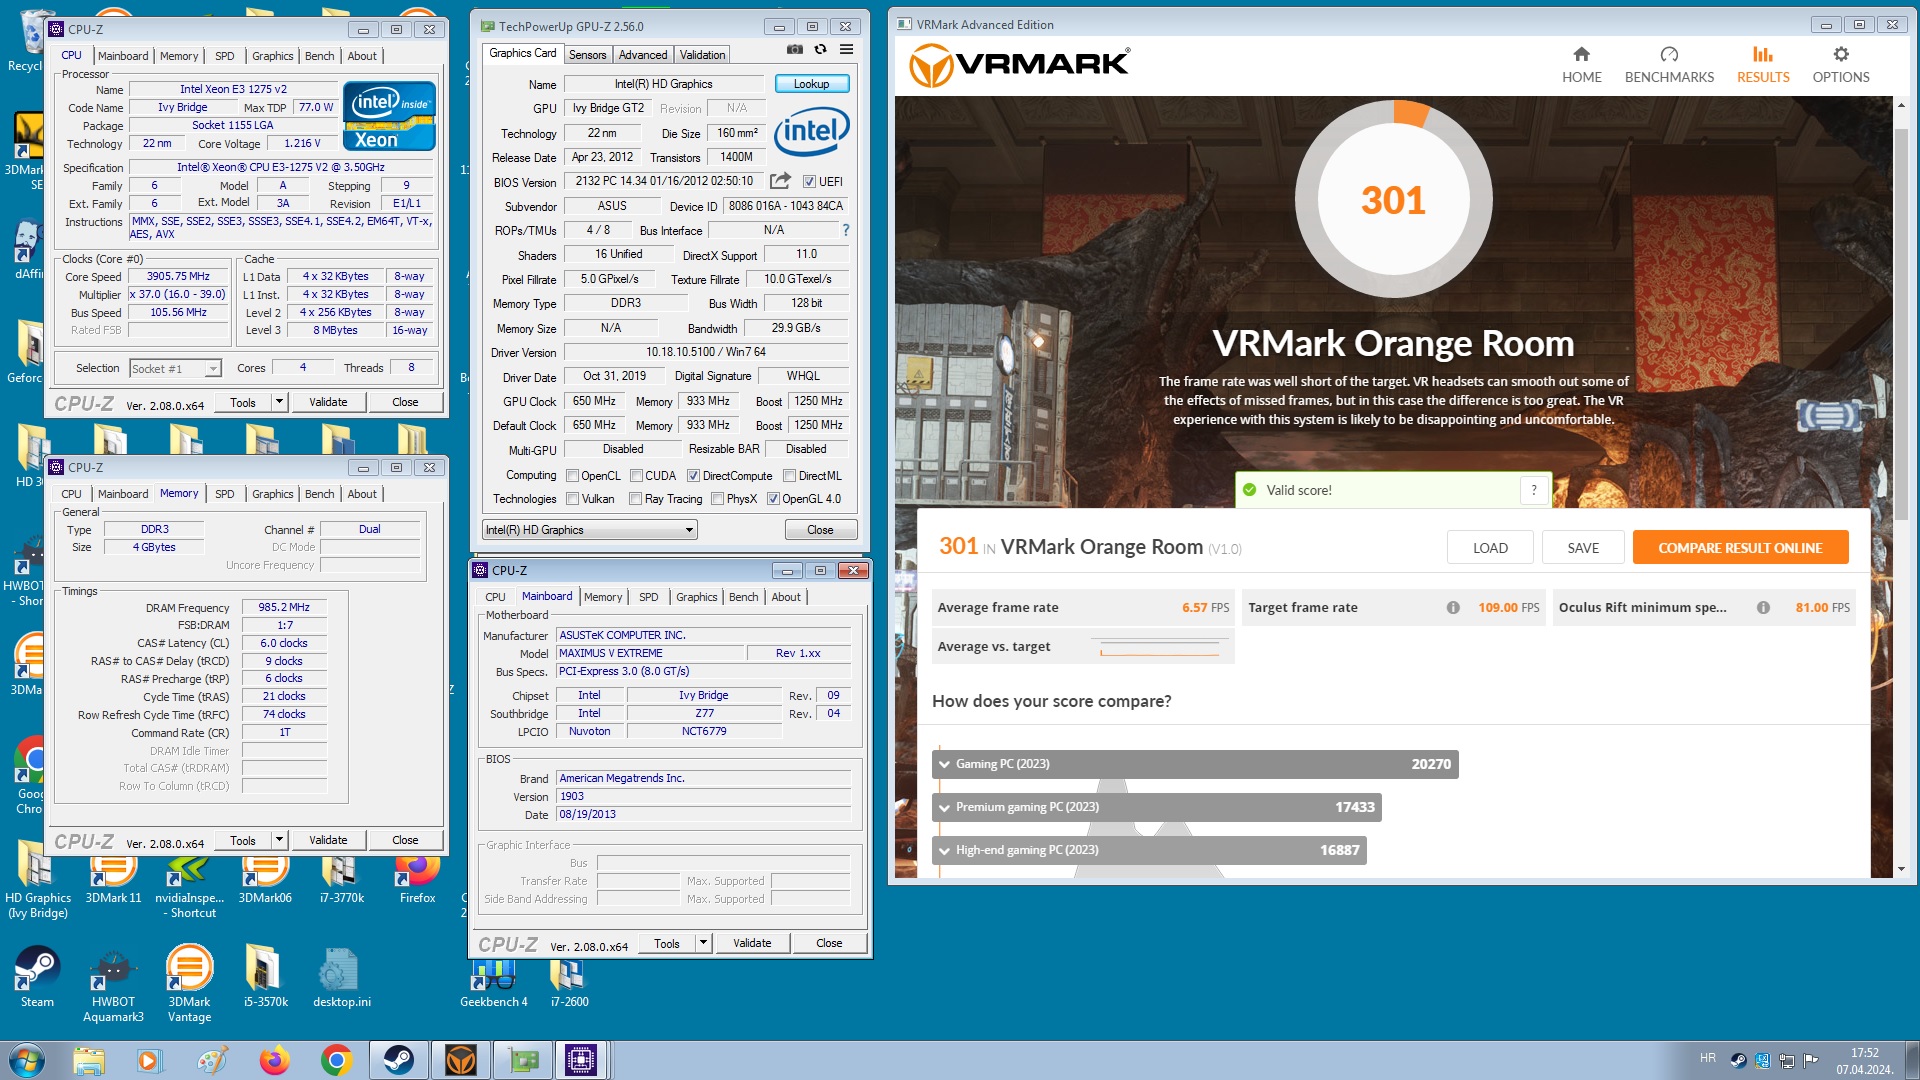The height and width of the screenshot is (1080, 1920).
Task: Switch to Sensors tab in GPU-Z
Action: click(x=588, y=55)
